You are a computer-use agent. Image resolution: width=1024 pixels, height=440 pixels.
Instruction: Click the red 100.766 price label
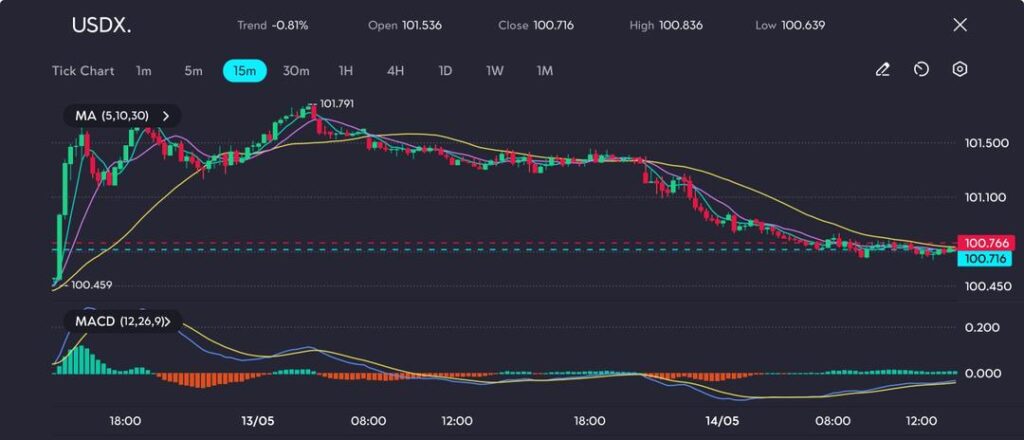click(985, 242)
